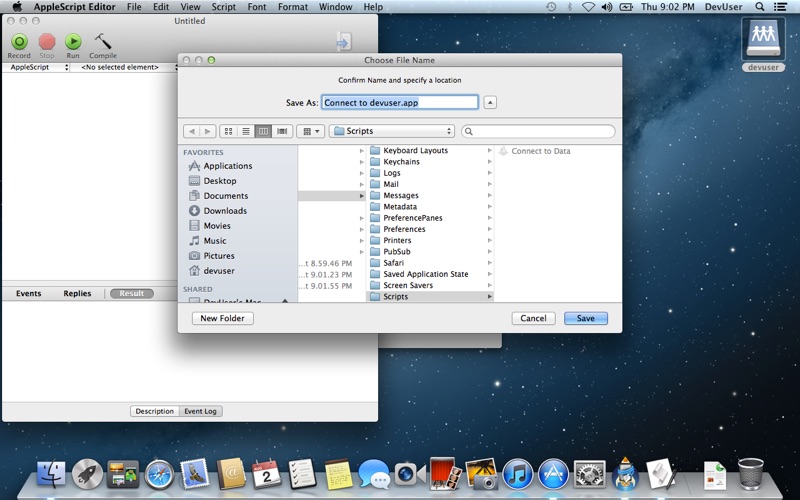Image resolution: width=800 pixels, height=500 pixels.
Task: Expand the Keyboard Layouts folder arrow
Action: click(489, 151)
